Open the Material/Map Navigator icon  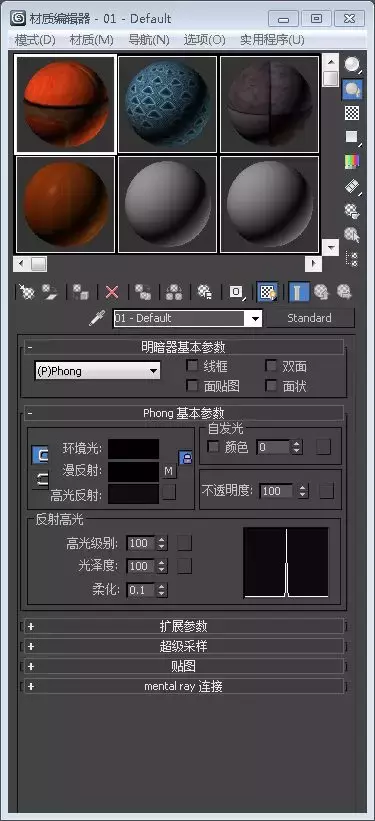click(x=352, y=259)
